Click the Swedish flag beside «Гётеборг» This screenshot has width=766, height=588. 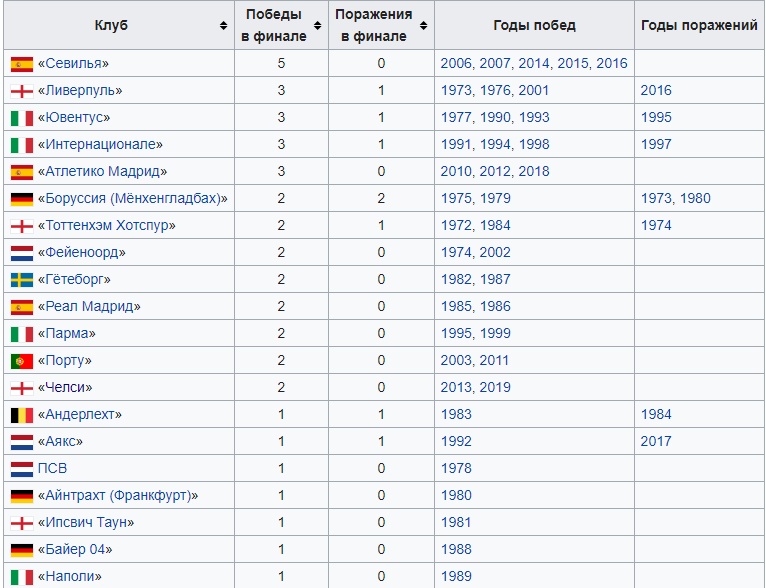pos(22,280)
